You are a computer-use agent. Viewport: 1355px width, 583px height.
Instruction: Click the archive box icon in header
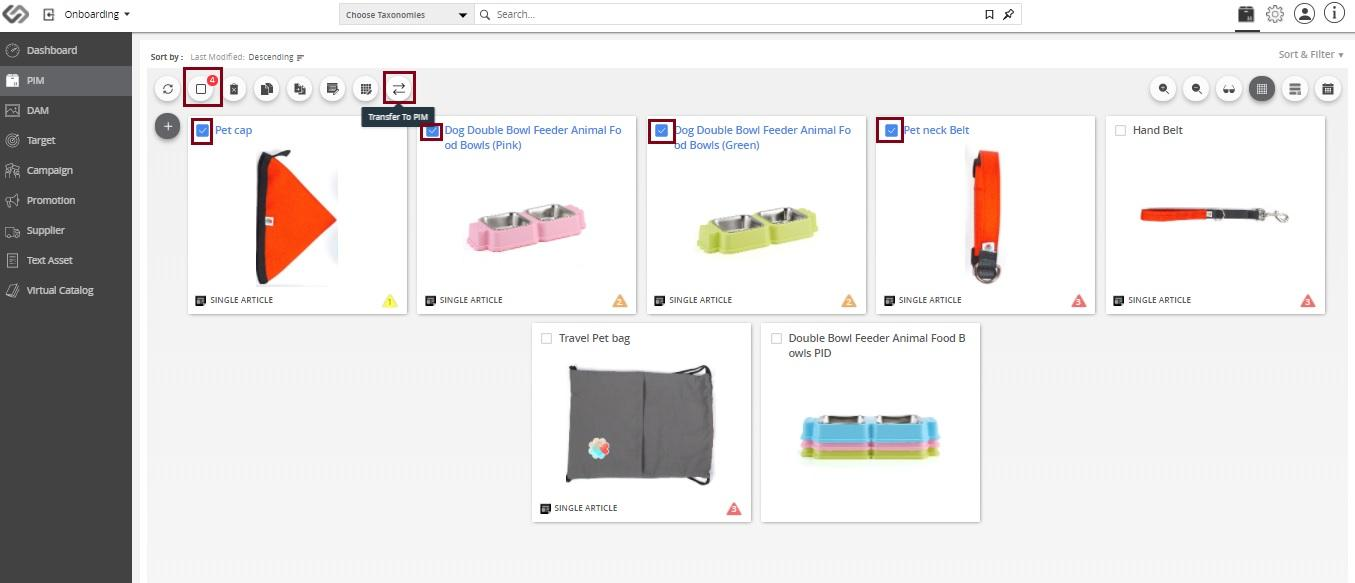tap(1246, 14)
